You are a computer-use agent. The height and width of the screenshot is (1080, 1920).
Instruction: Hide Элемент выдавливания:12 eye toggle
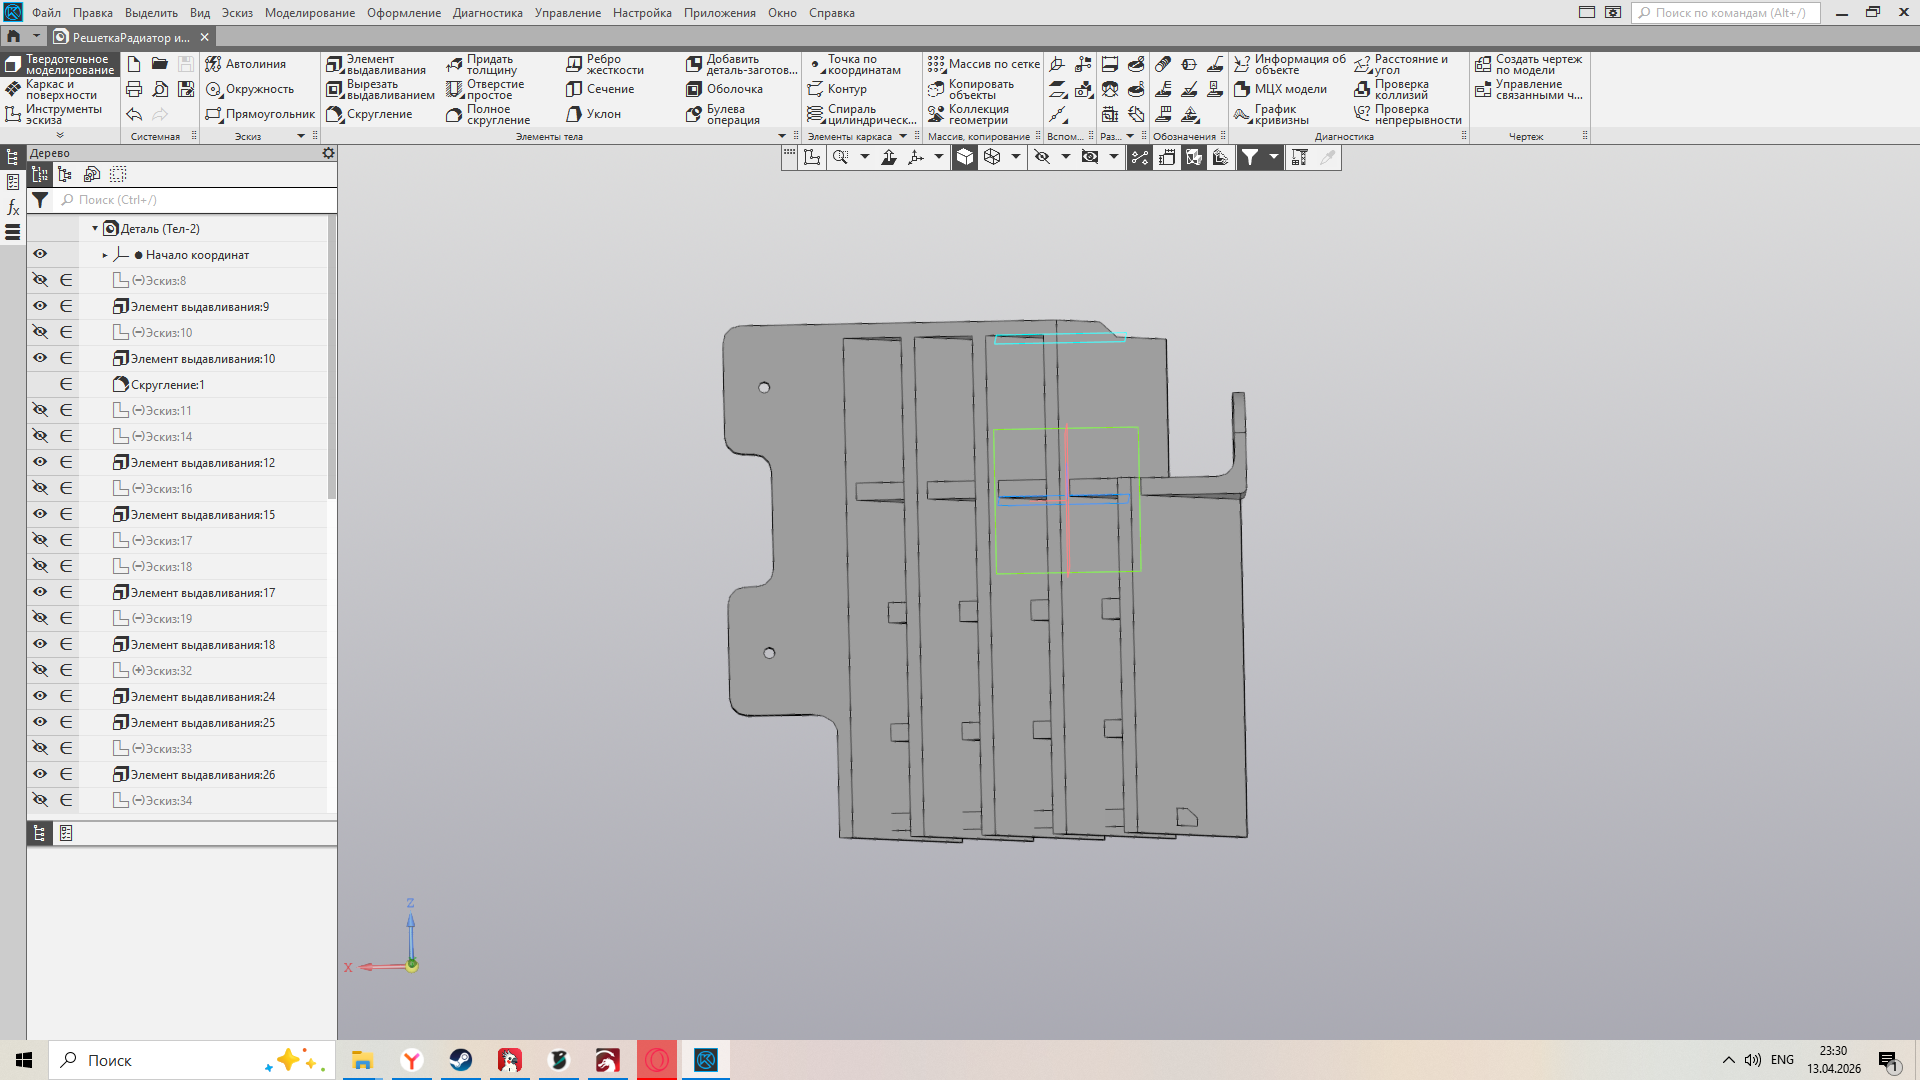[40, 462]
